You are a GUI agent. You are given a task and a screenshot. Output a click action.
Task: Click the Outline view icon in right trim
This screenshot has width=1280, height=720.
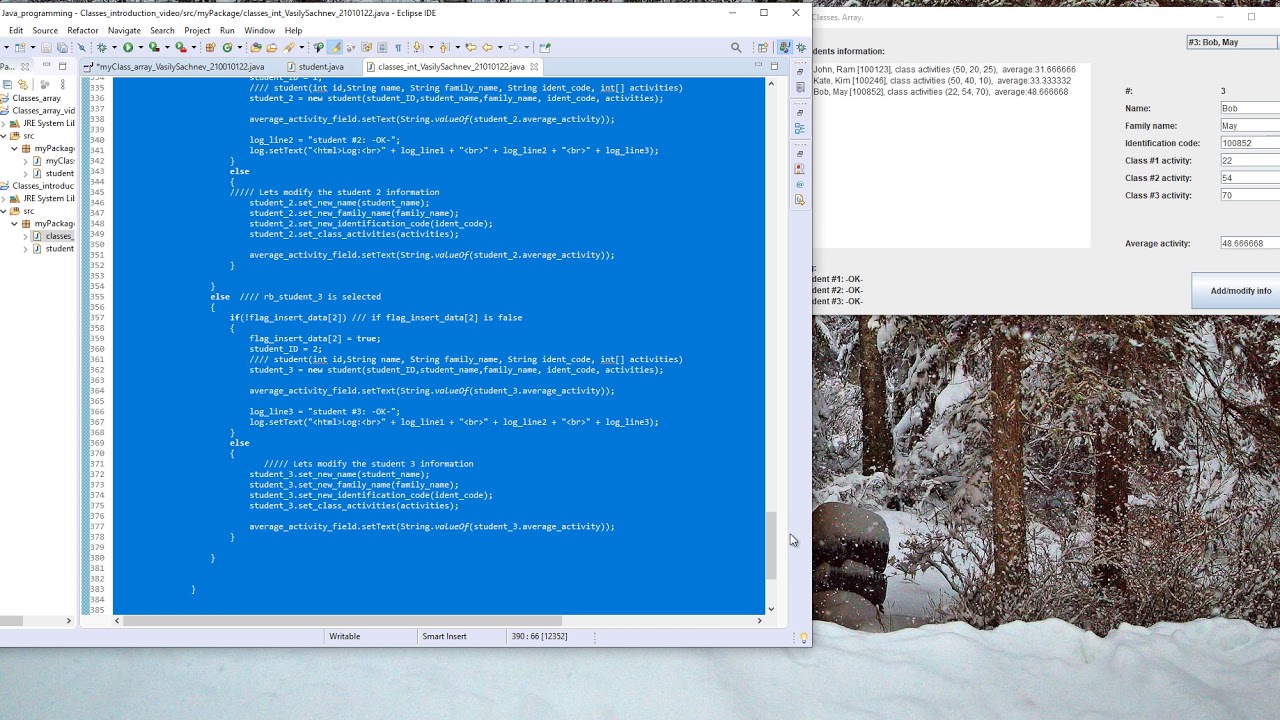pos(800,128)
